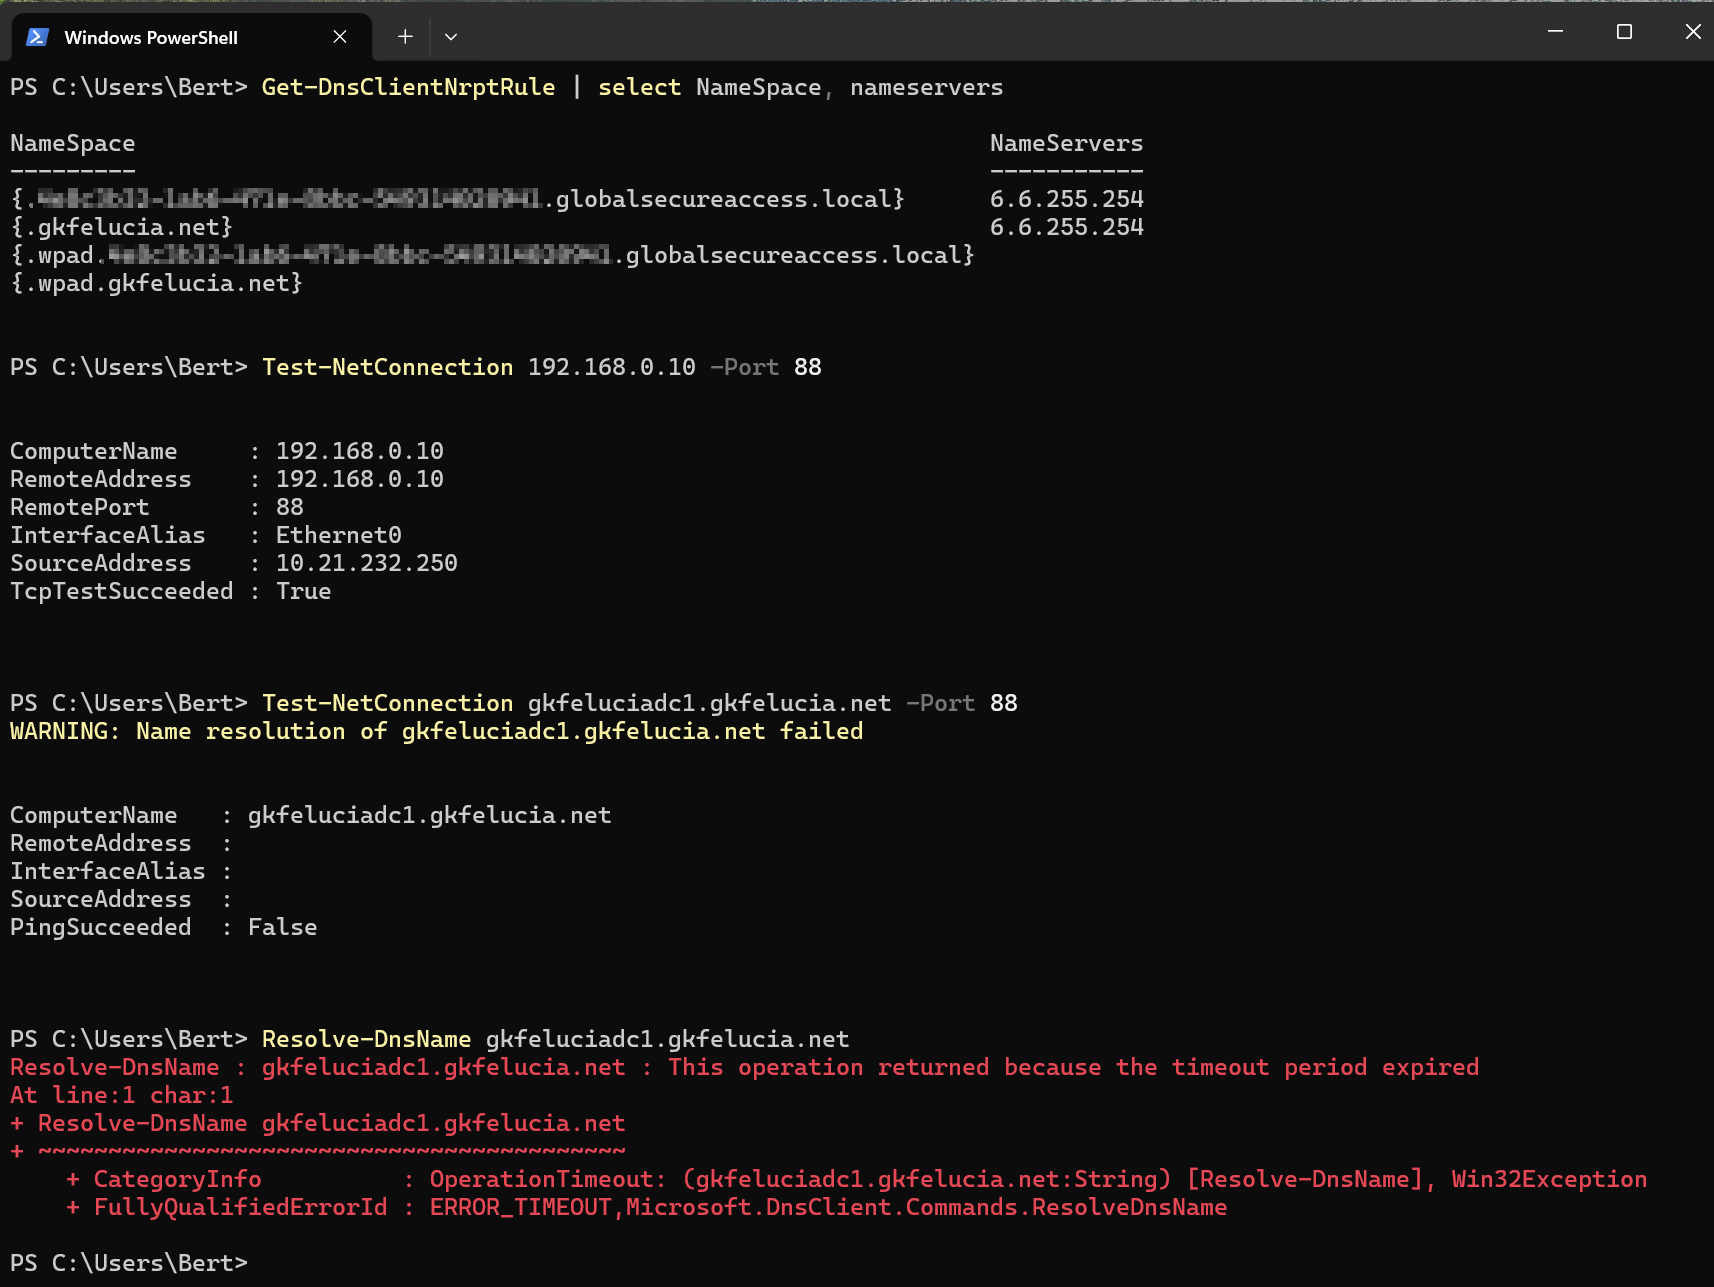Click the last empty PS C:\Users\Bert> prompt

point(129,1264)
